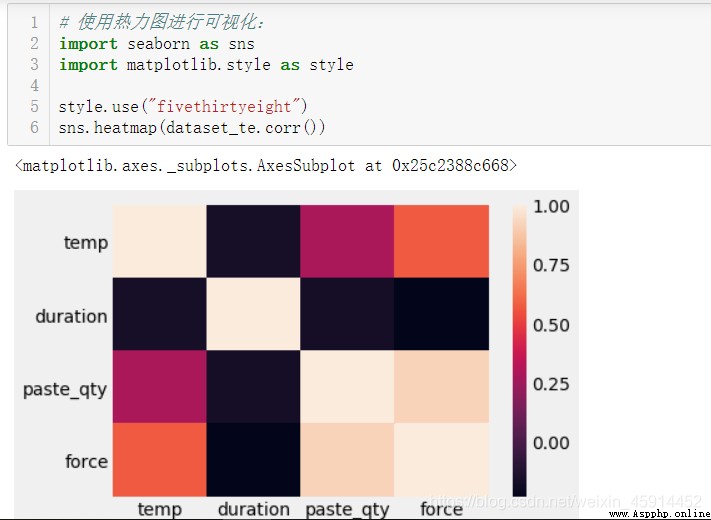This screenshot has width=711, height=520.
Task: Click heatmap cell paste_qty row, duration column
Action: click(x=253, y=387)
